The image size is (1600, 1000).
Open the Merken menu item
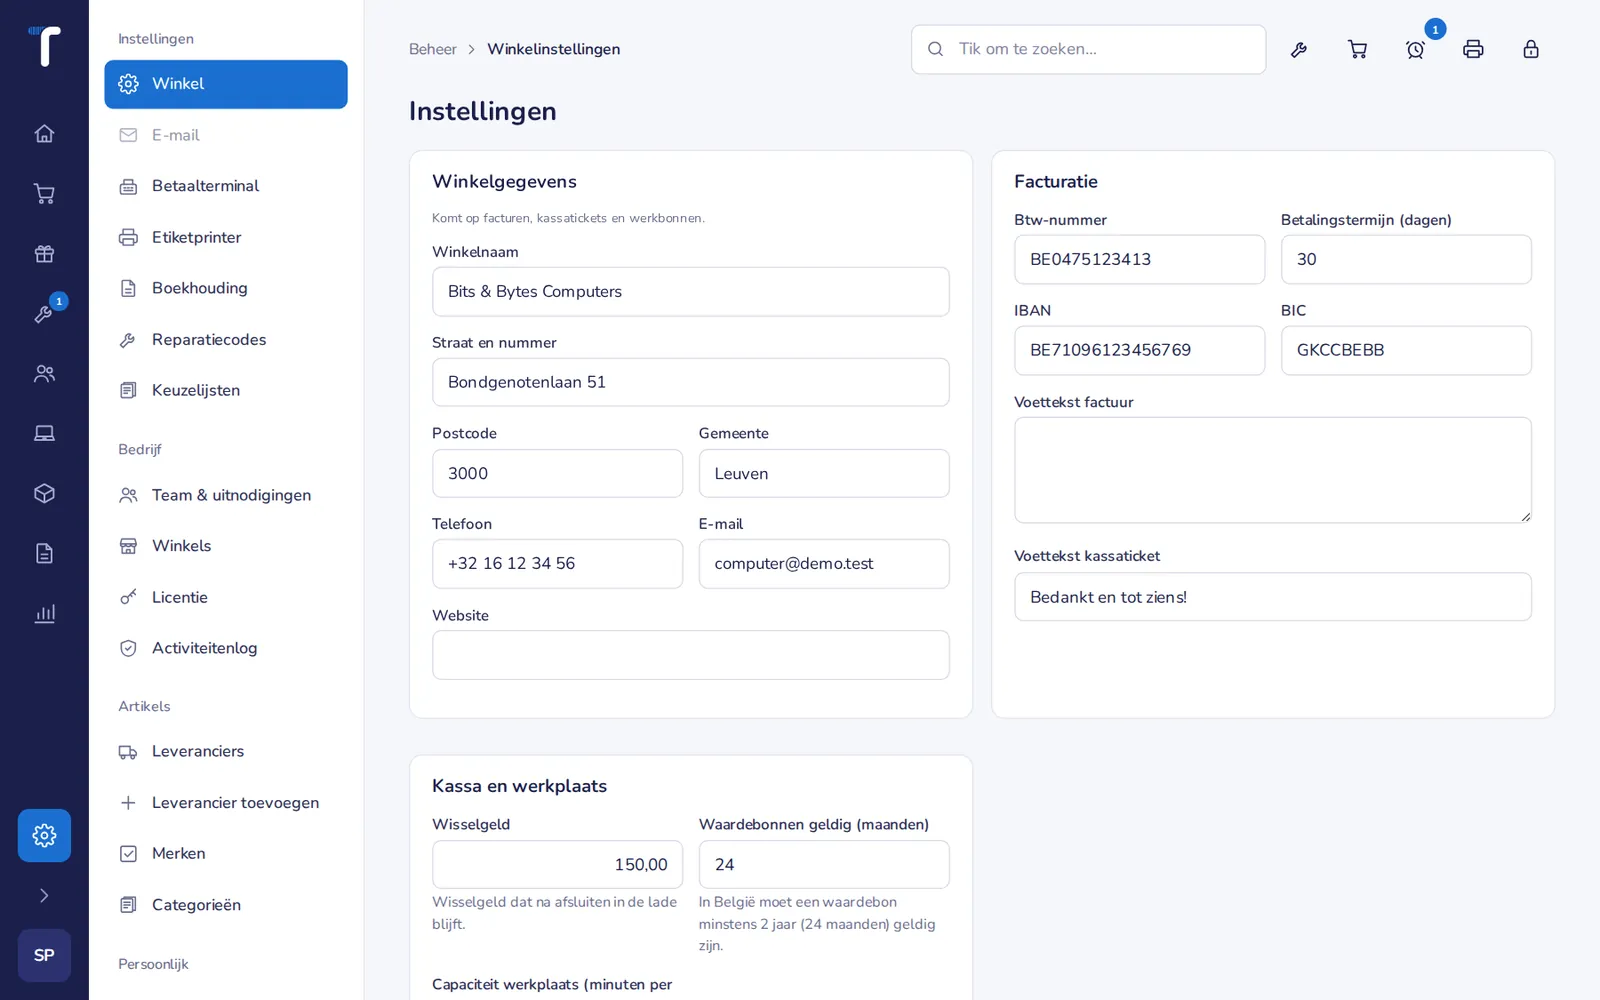point(226,854)
